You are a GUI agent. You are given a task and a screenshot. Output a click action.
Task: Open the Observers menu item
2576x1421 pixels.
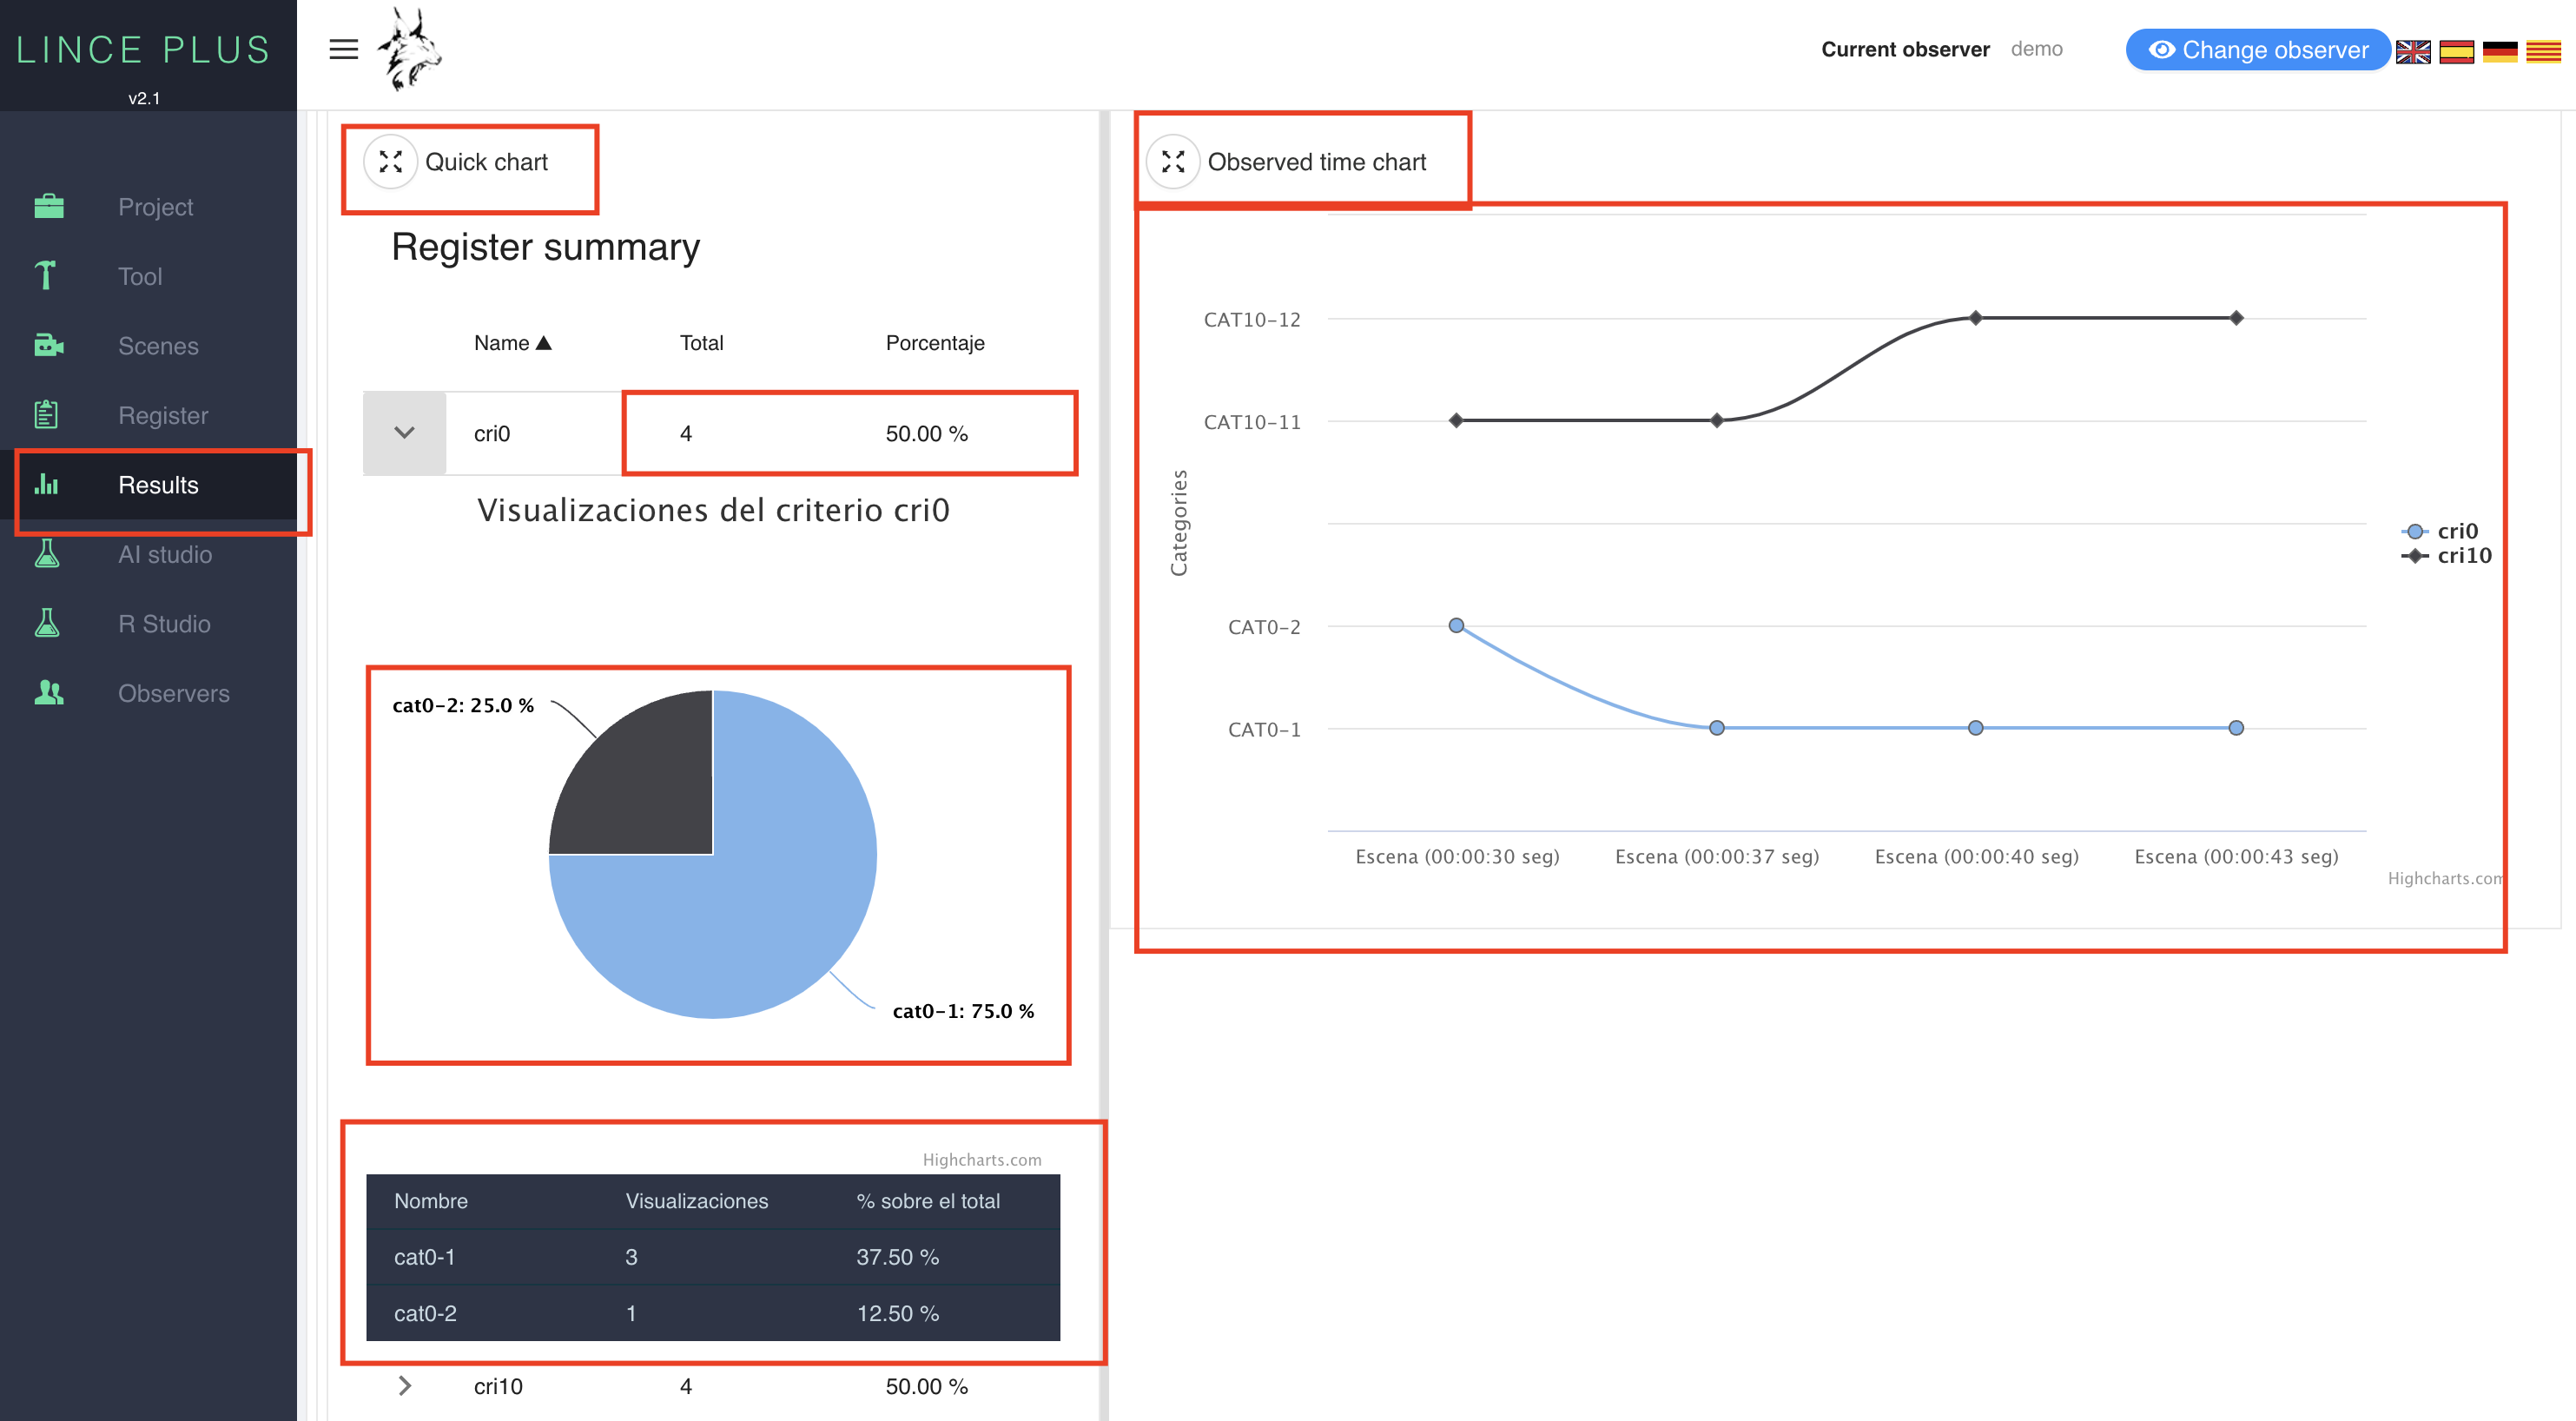148,693
